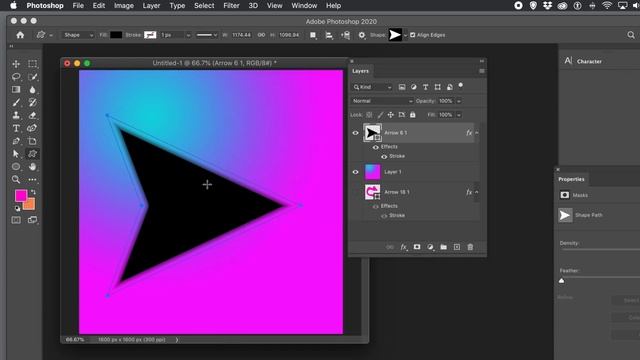This screenshot has width=640, height=360.
Task: Open path operations icon in options bar
Action: (x=313, y=36)
